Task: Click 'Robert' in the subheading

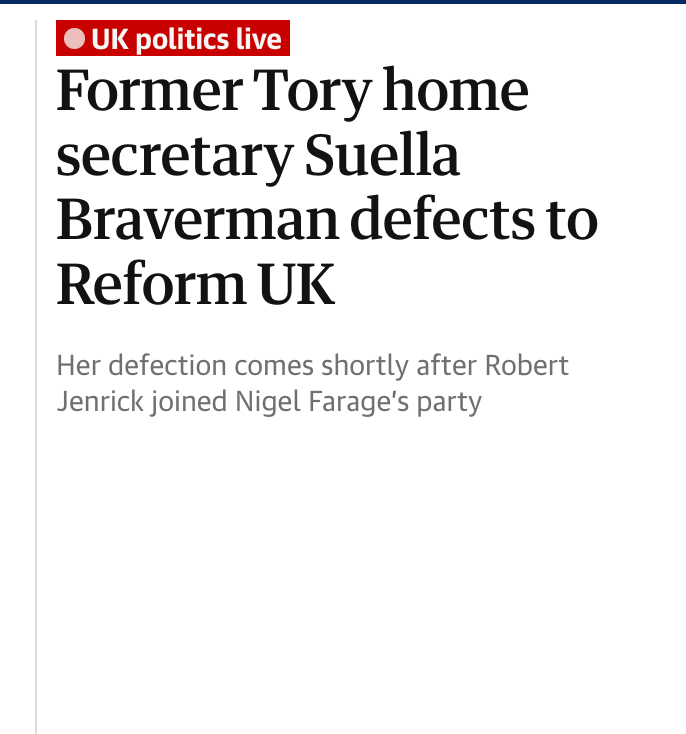Action: pos(527,365)
